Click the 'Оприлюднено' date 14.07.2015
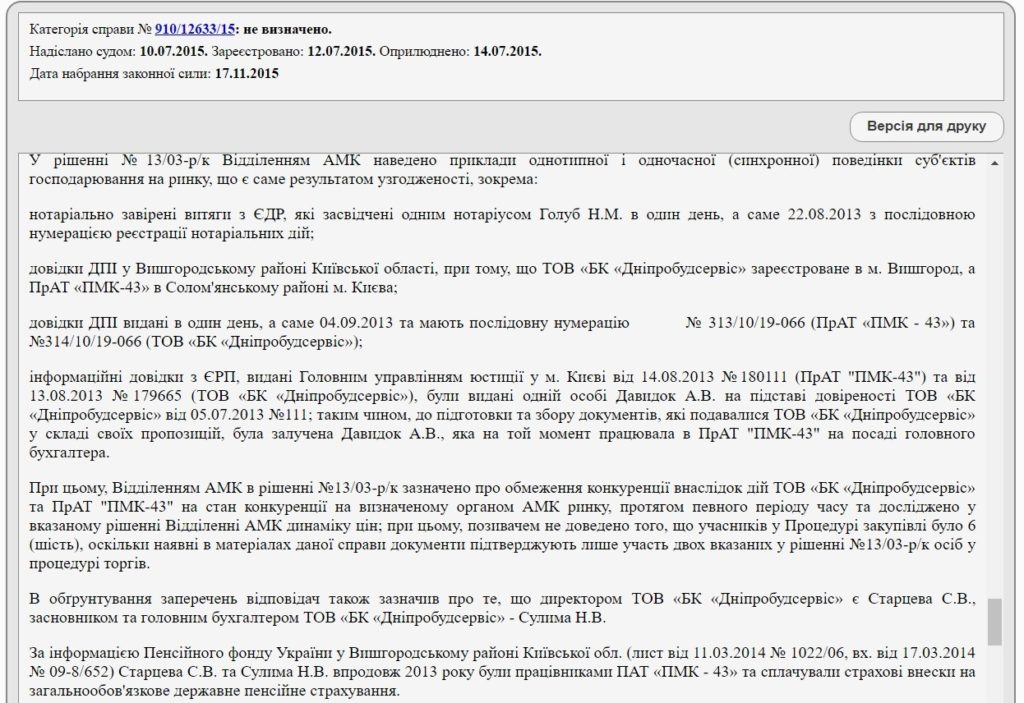The width and height of the screenshot is (1024, 703). [x=506, y=51]
